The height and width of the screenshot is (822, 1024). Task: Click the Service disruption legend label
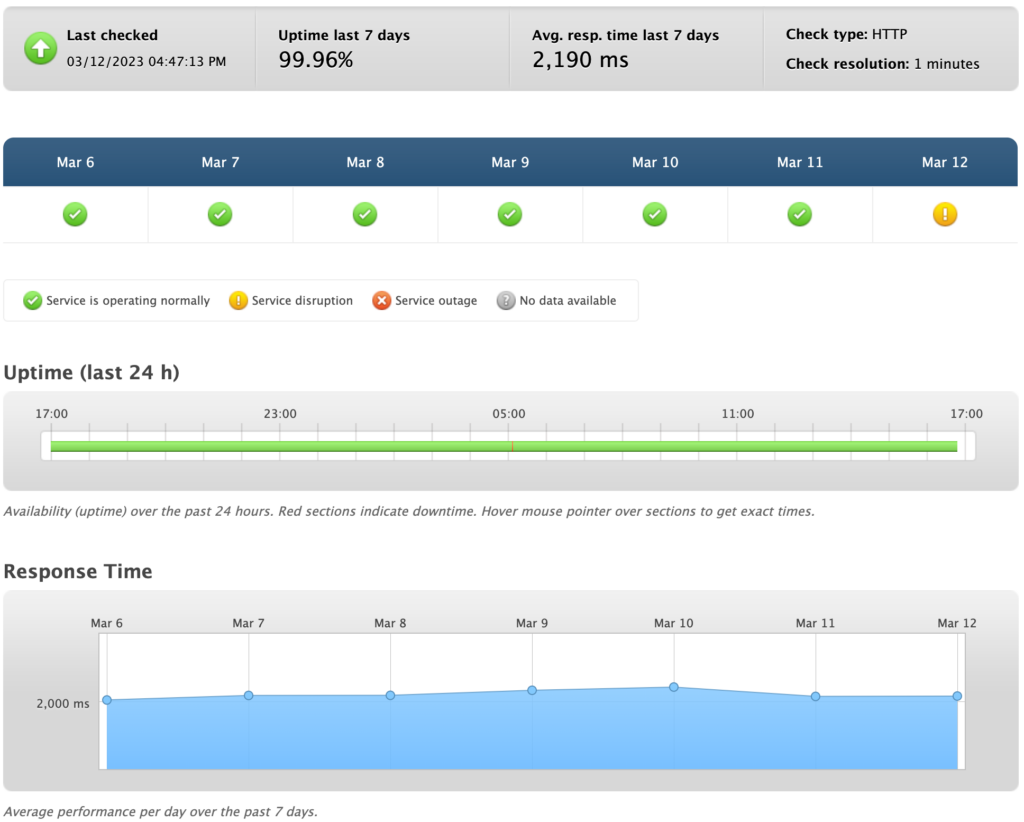(x=302, y=300)
